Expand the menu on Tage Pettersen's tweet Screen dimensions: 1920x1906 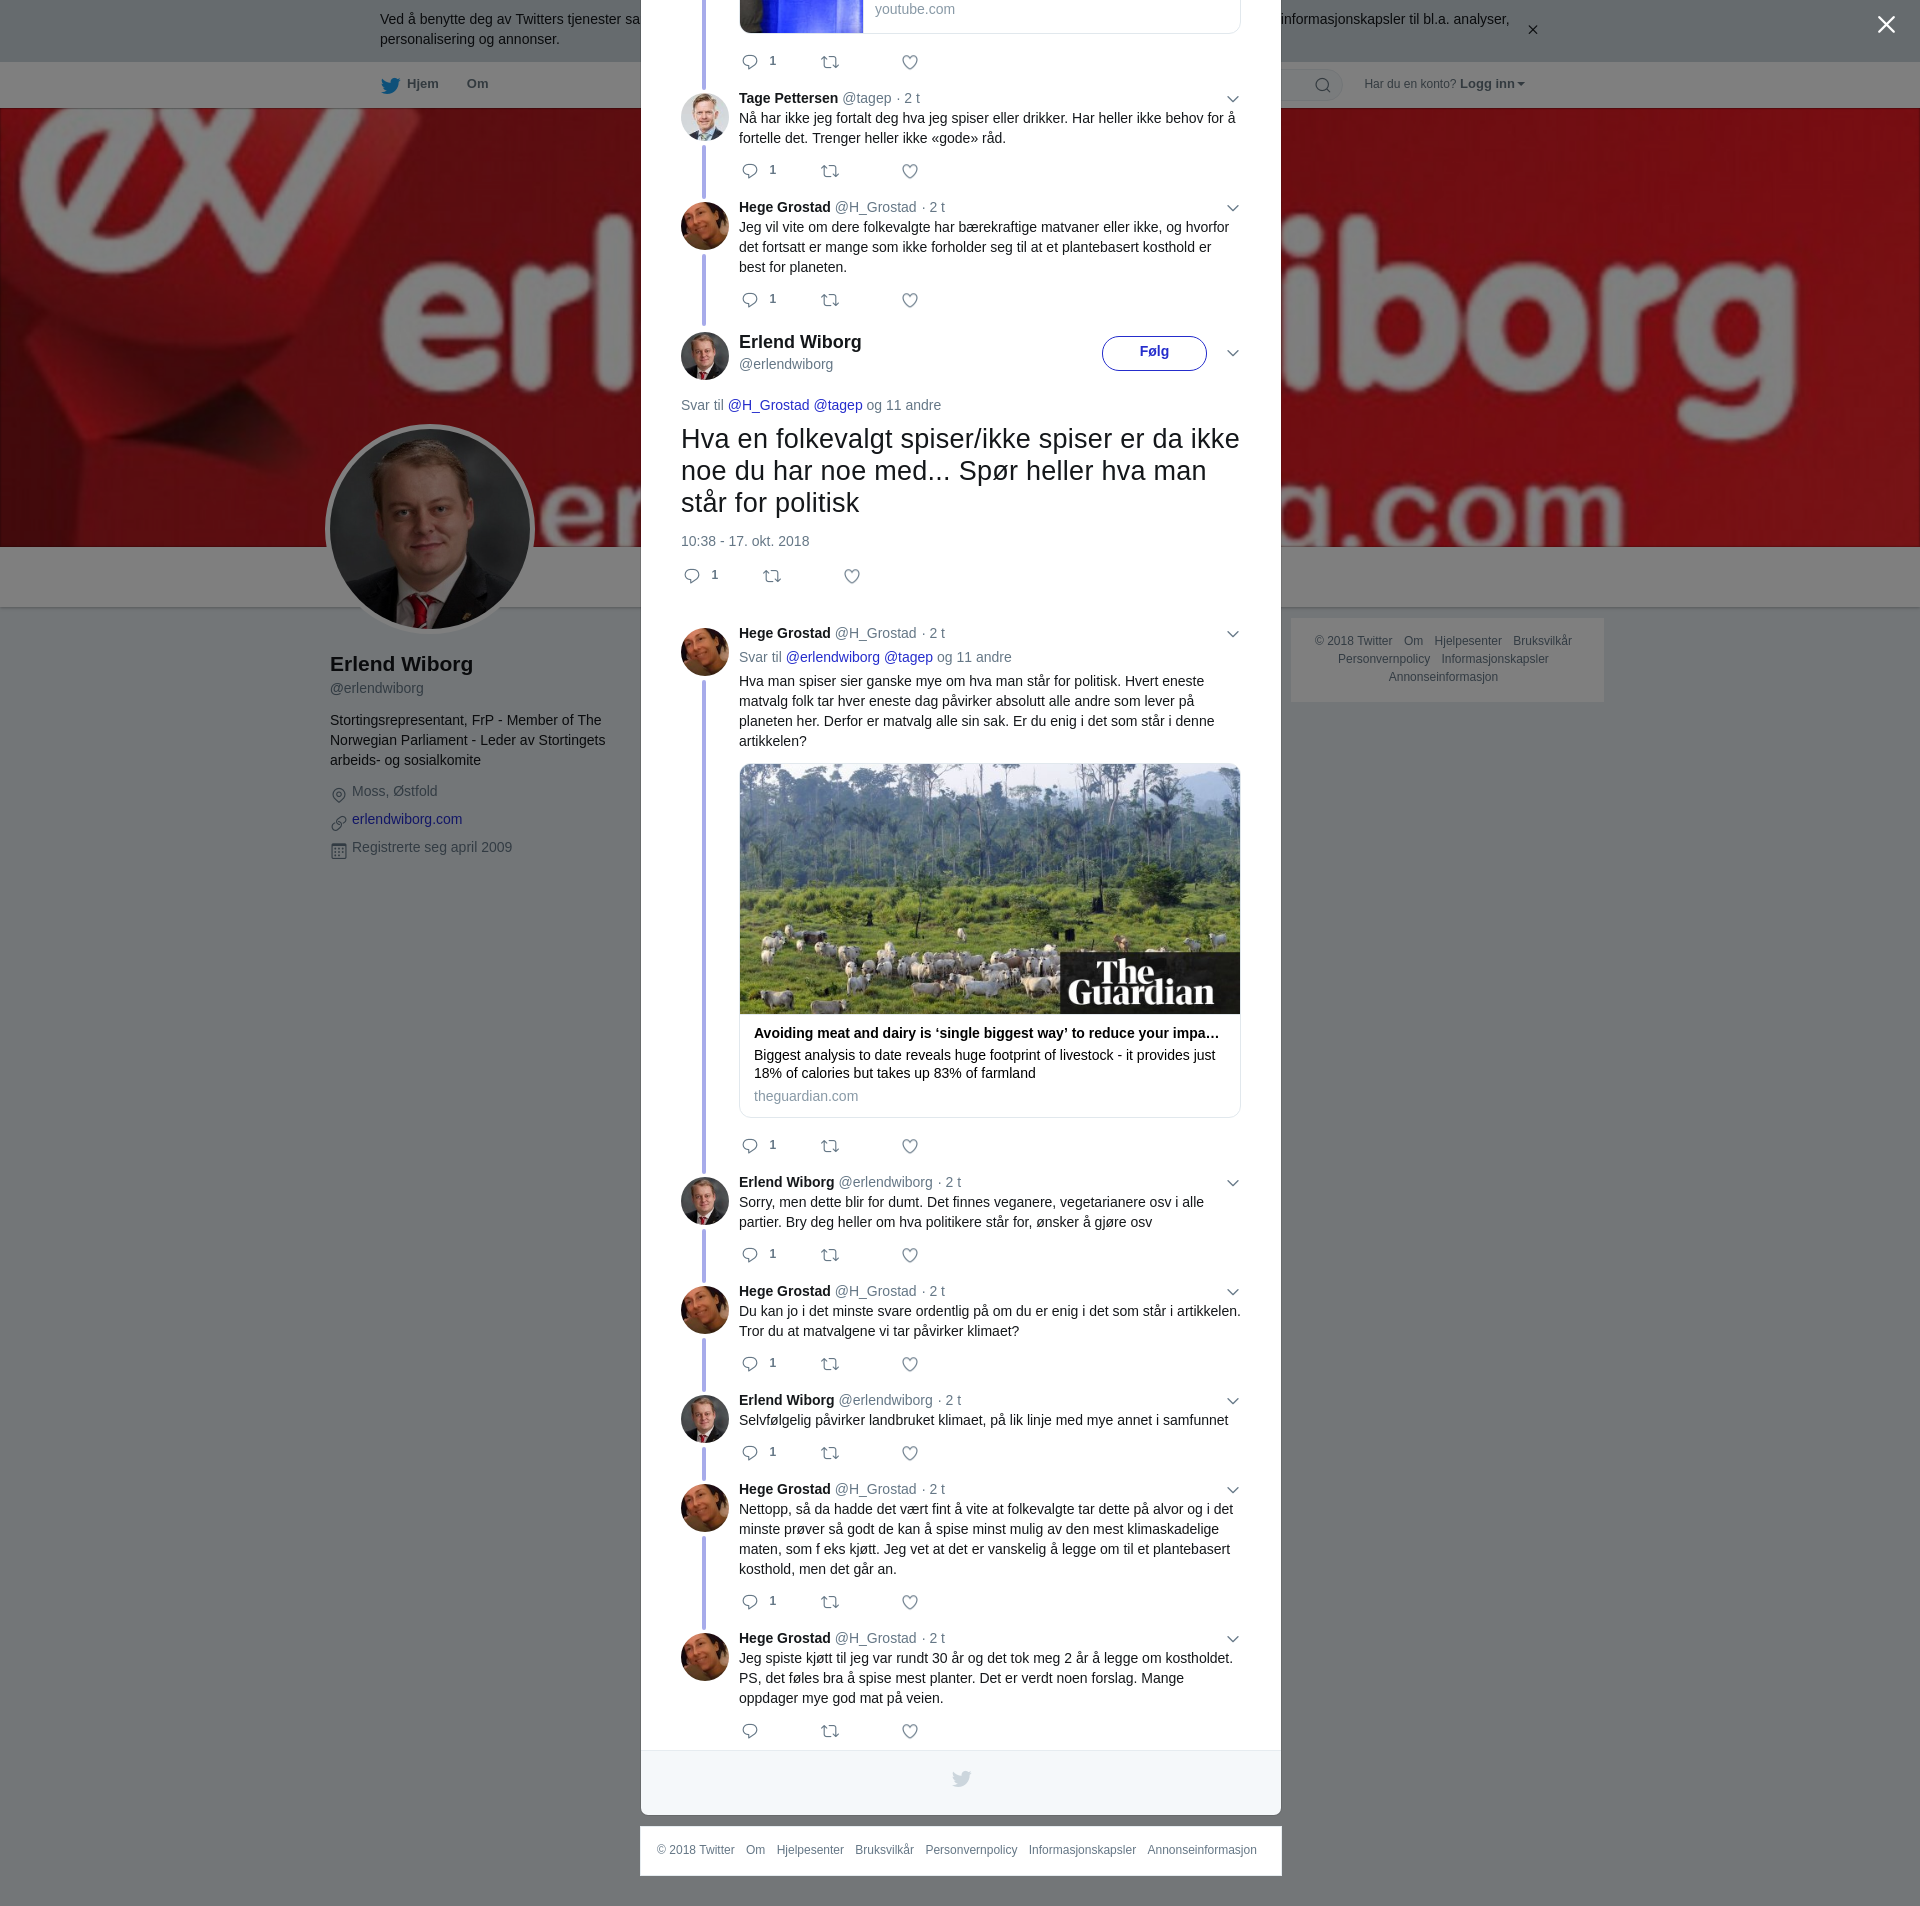[1233, 99]
